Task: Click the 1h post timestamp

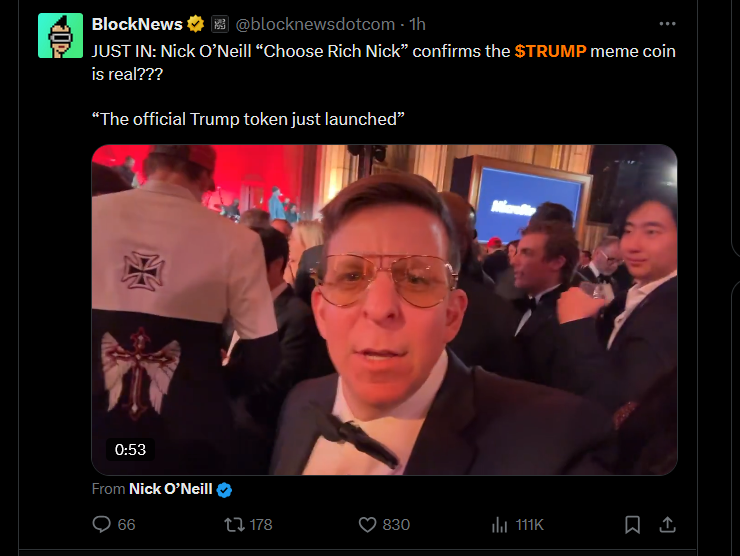Action: coord(417,24)
